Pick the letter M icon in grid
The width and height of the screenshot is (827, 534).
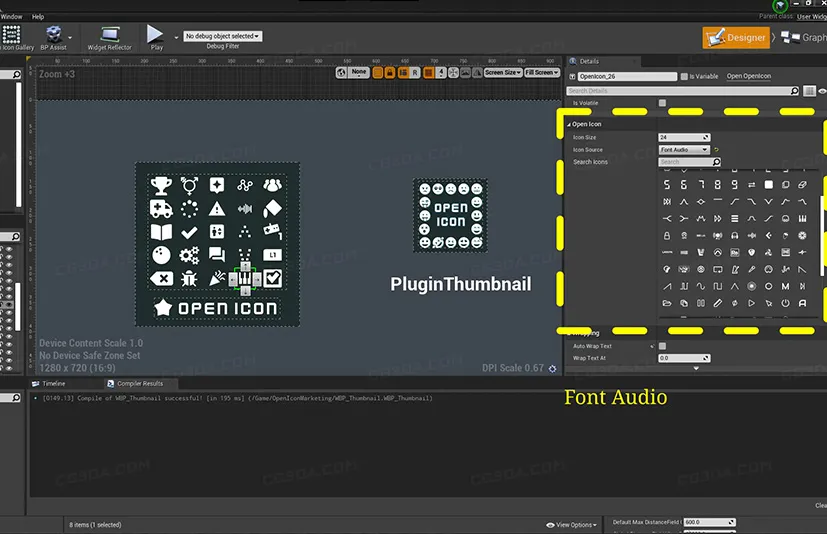(785, 286)
